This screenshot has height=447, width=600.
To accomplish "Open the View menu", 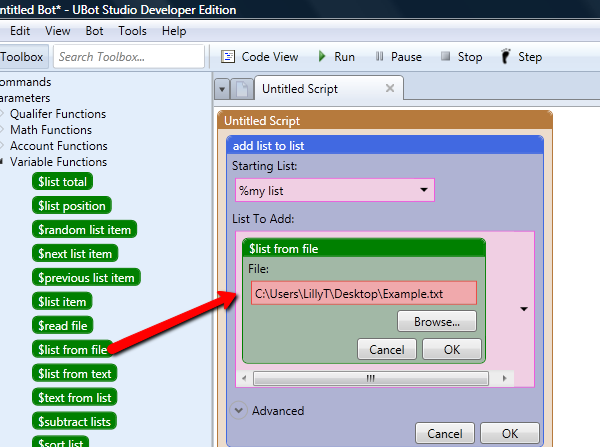I will point(57,31).
